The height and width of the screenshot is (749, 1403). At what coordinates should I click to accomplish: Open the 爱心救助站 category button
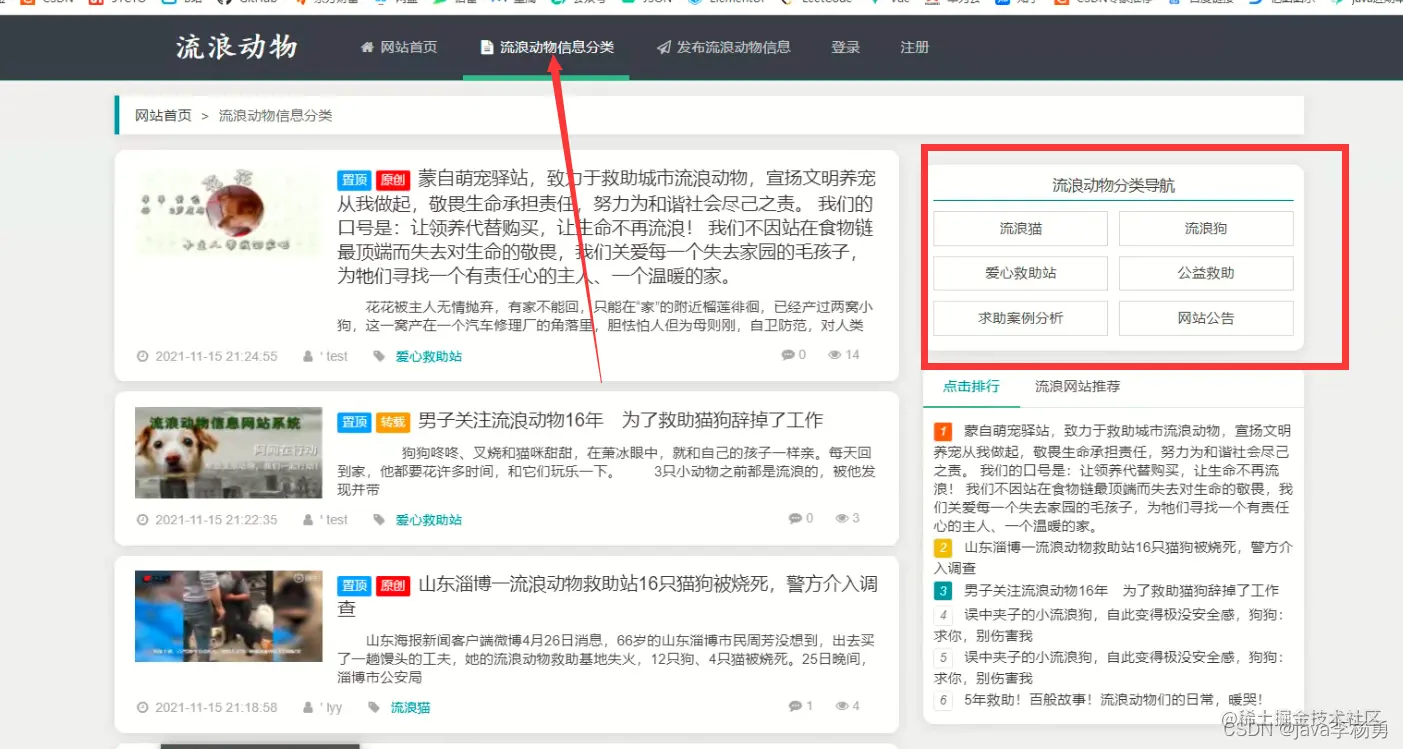1020,273
